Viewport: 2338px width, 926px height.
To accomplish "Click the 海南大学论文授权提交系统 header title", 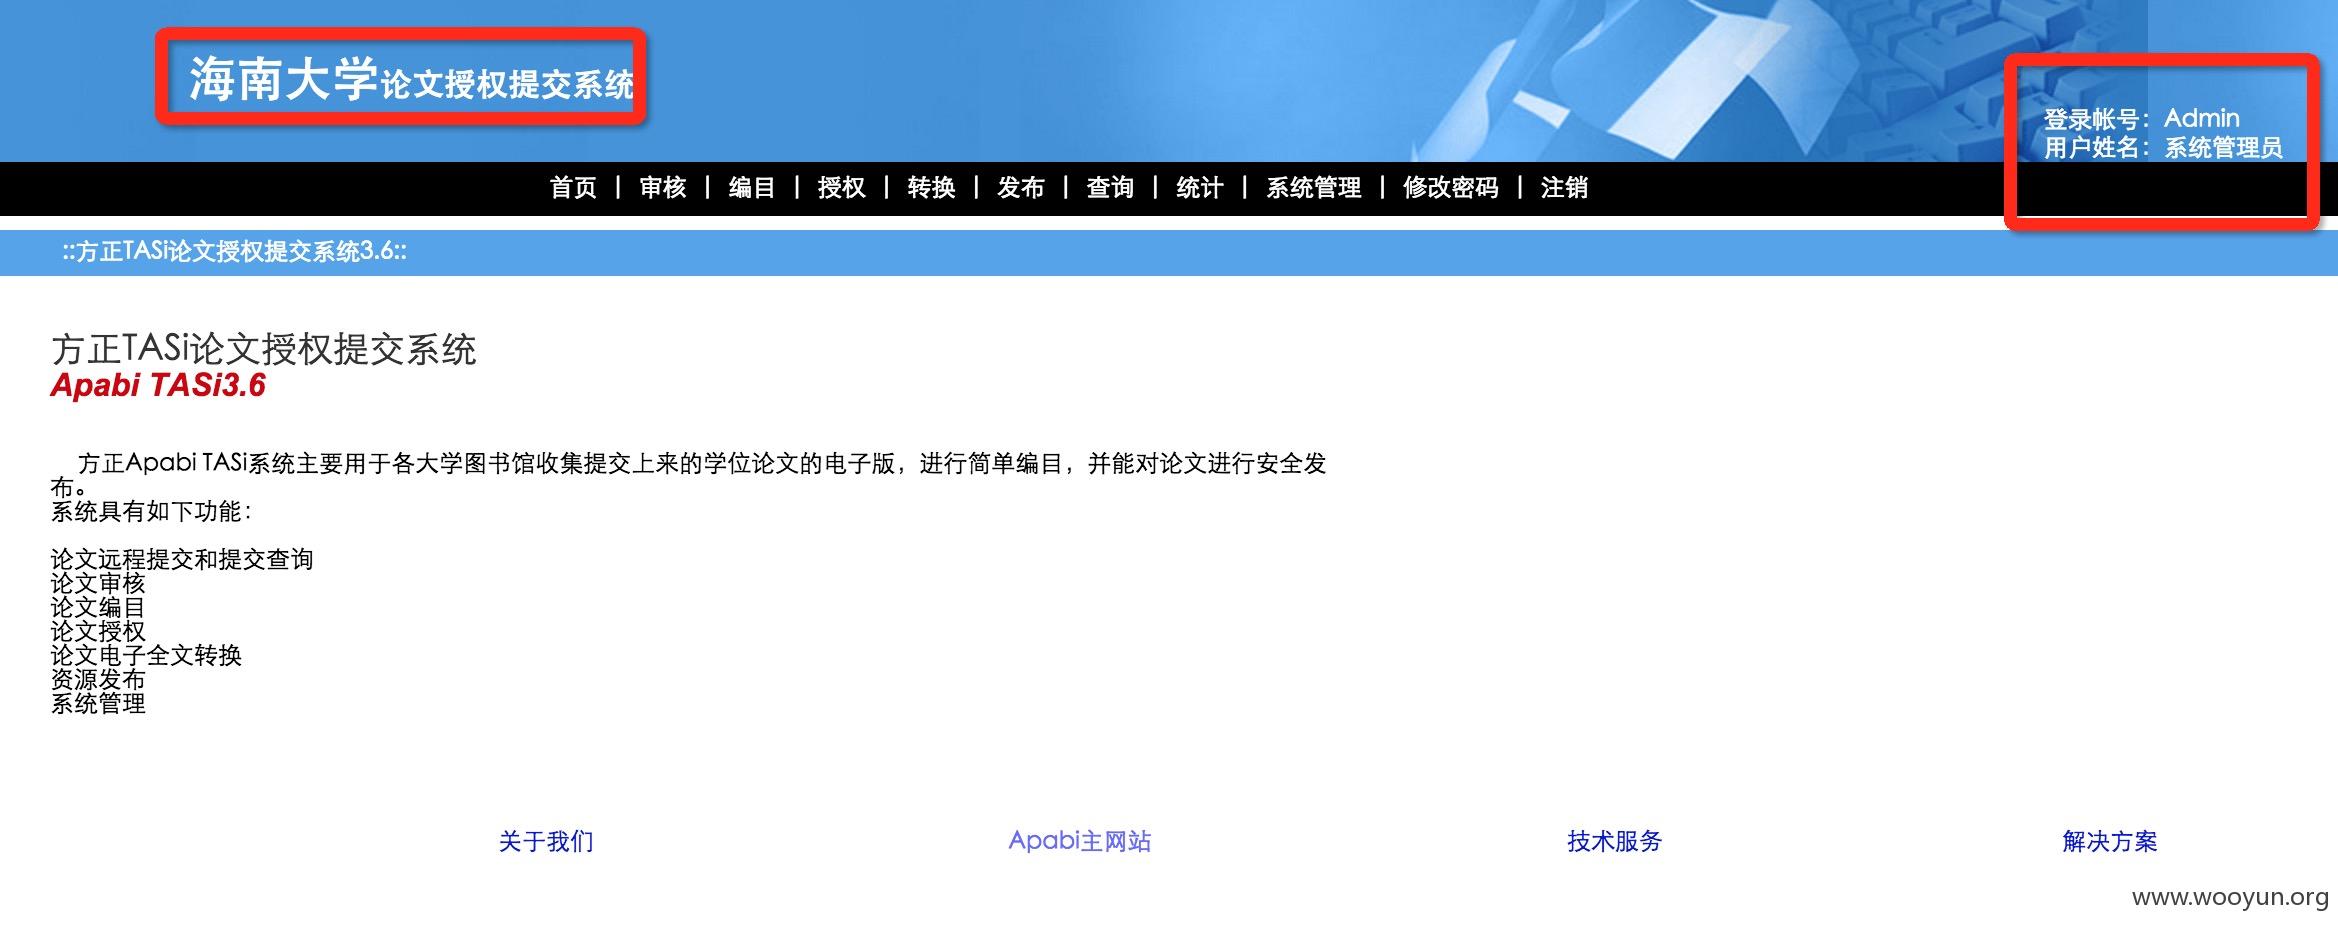I will [412, 79].
